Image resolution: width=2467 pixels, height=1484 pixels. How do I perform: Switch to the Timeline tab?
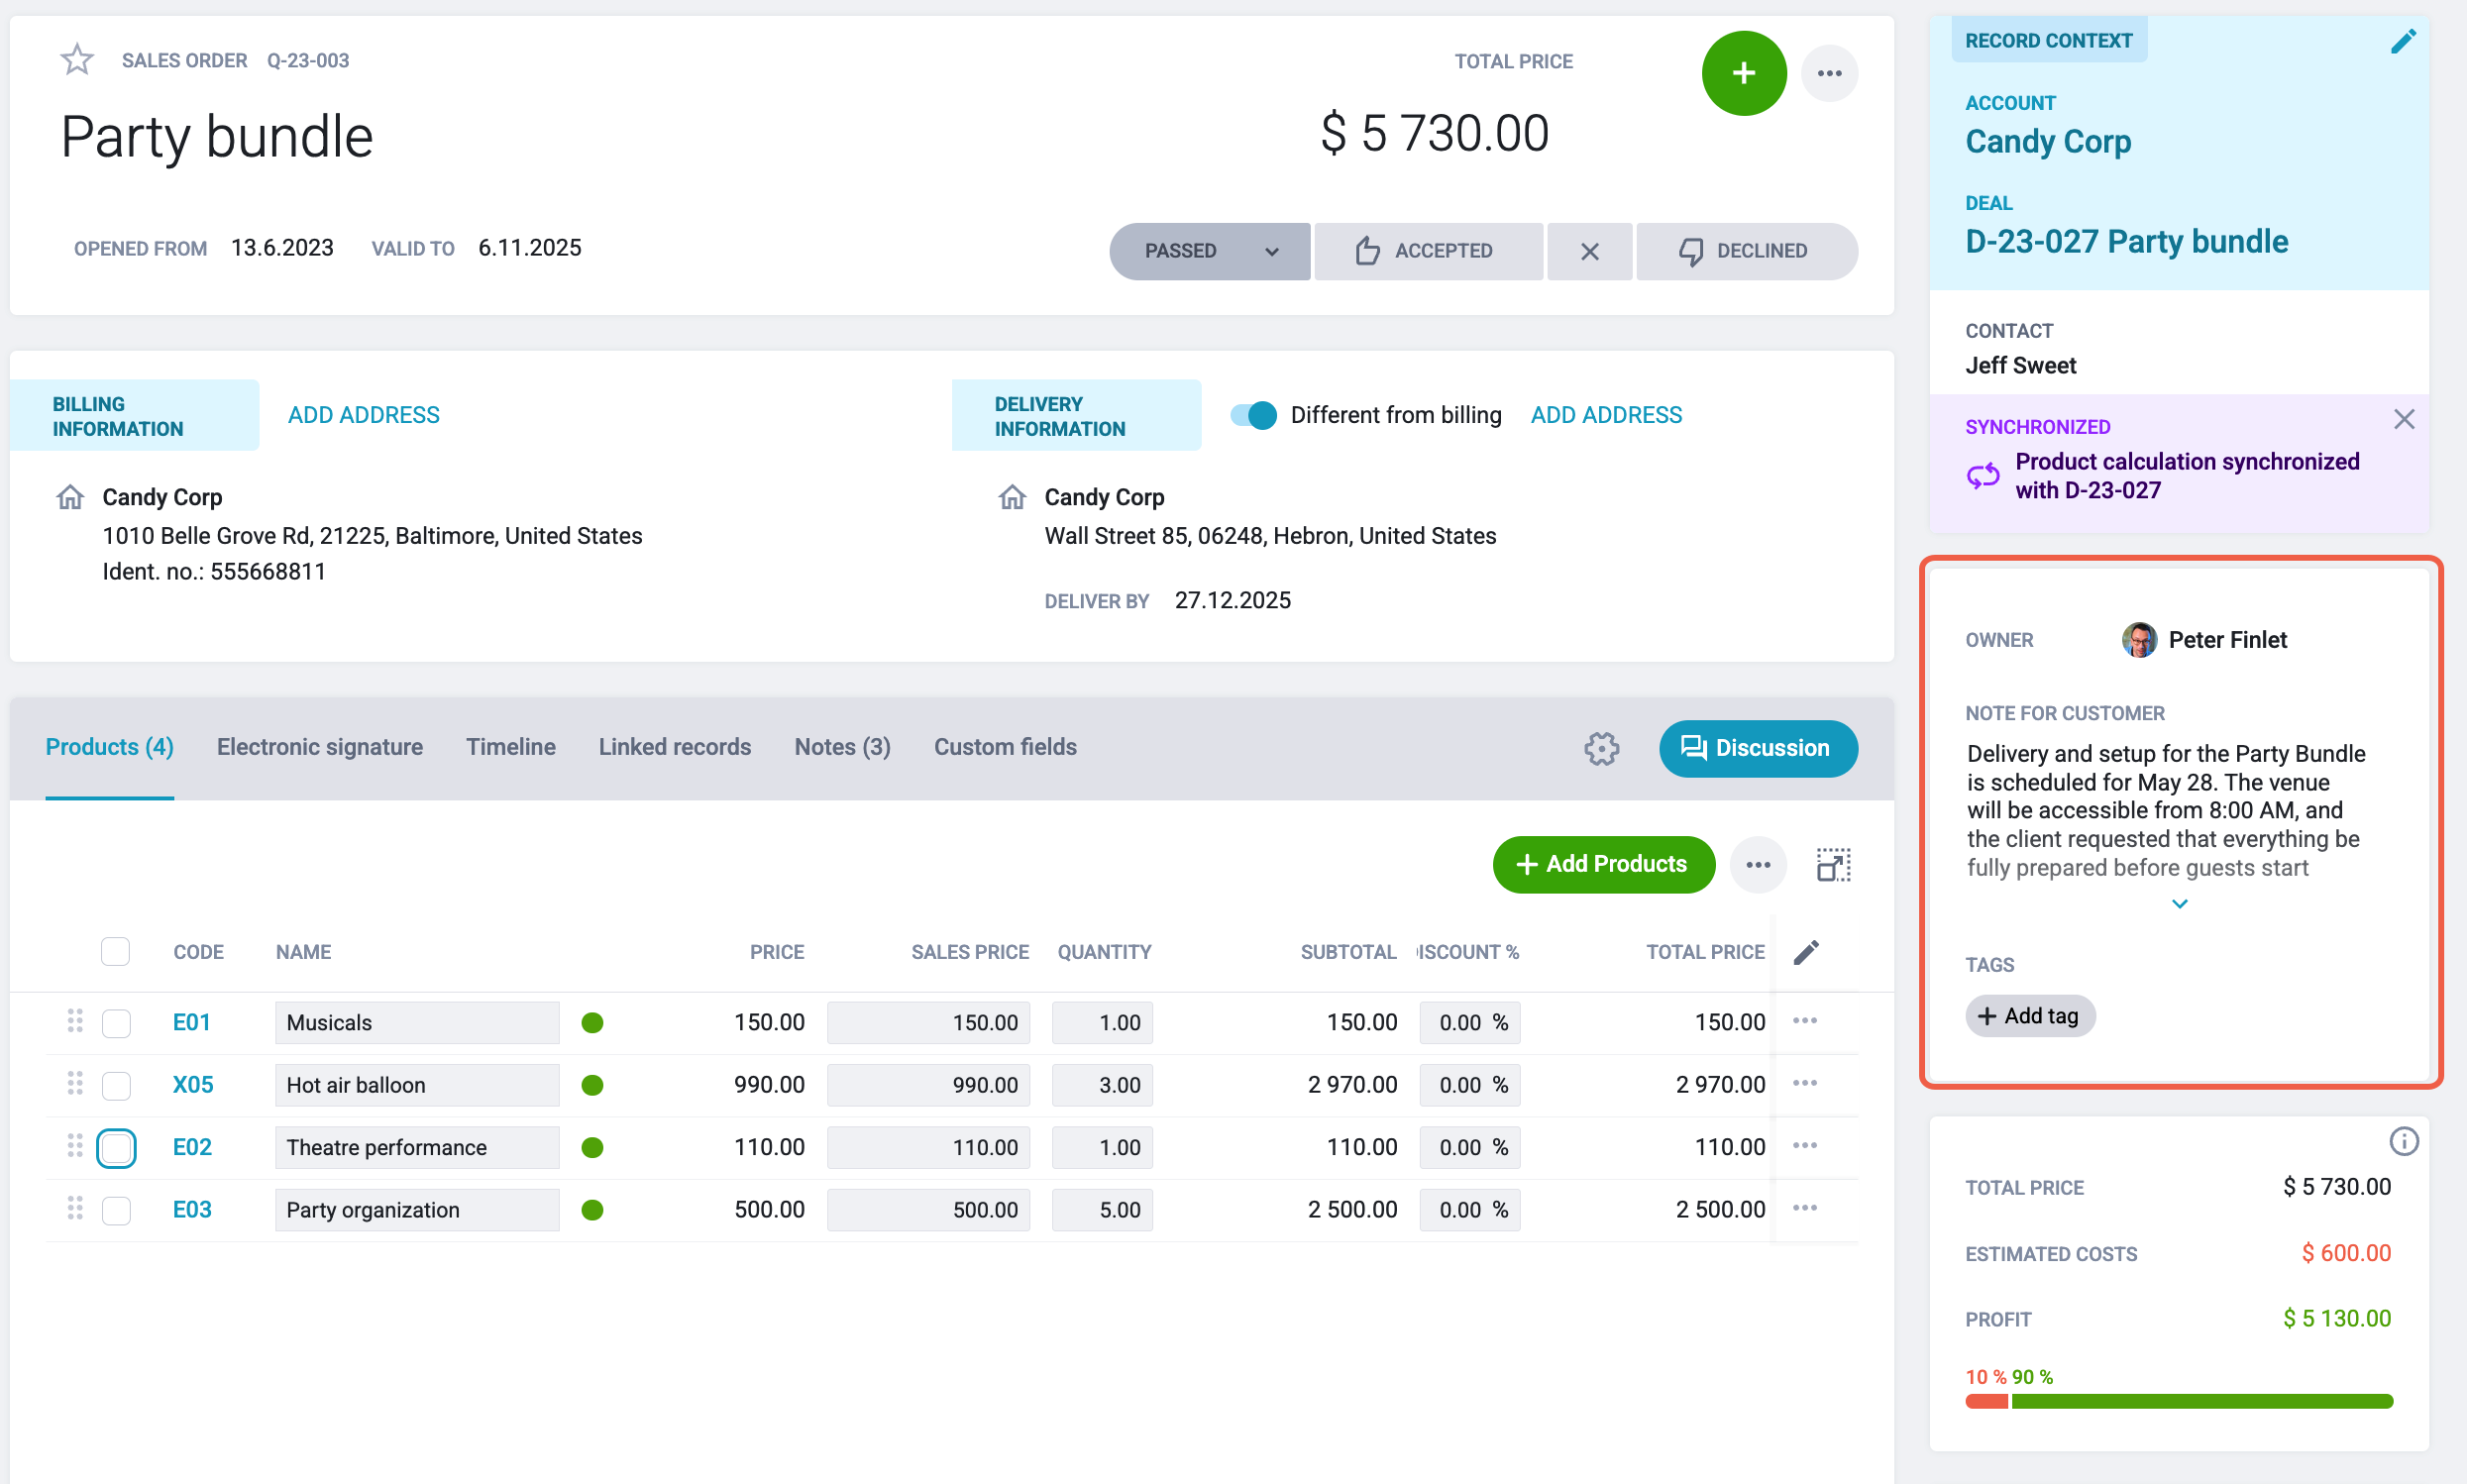click(x=510, y=747)
